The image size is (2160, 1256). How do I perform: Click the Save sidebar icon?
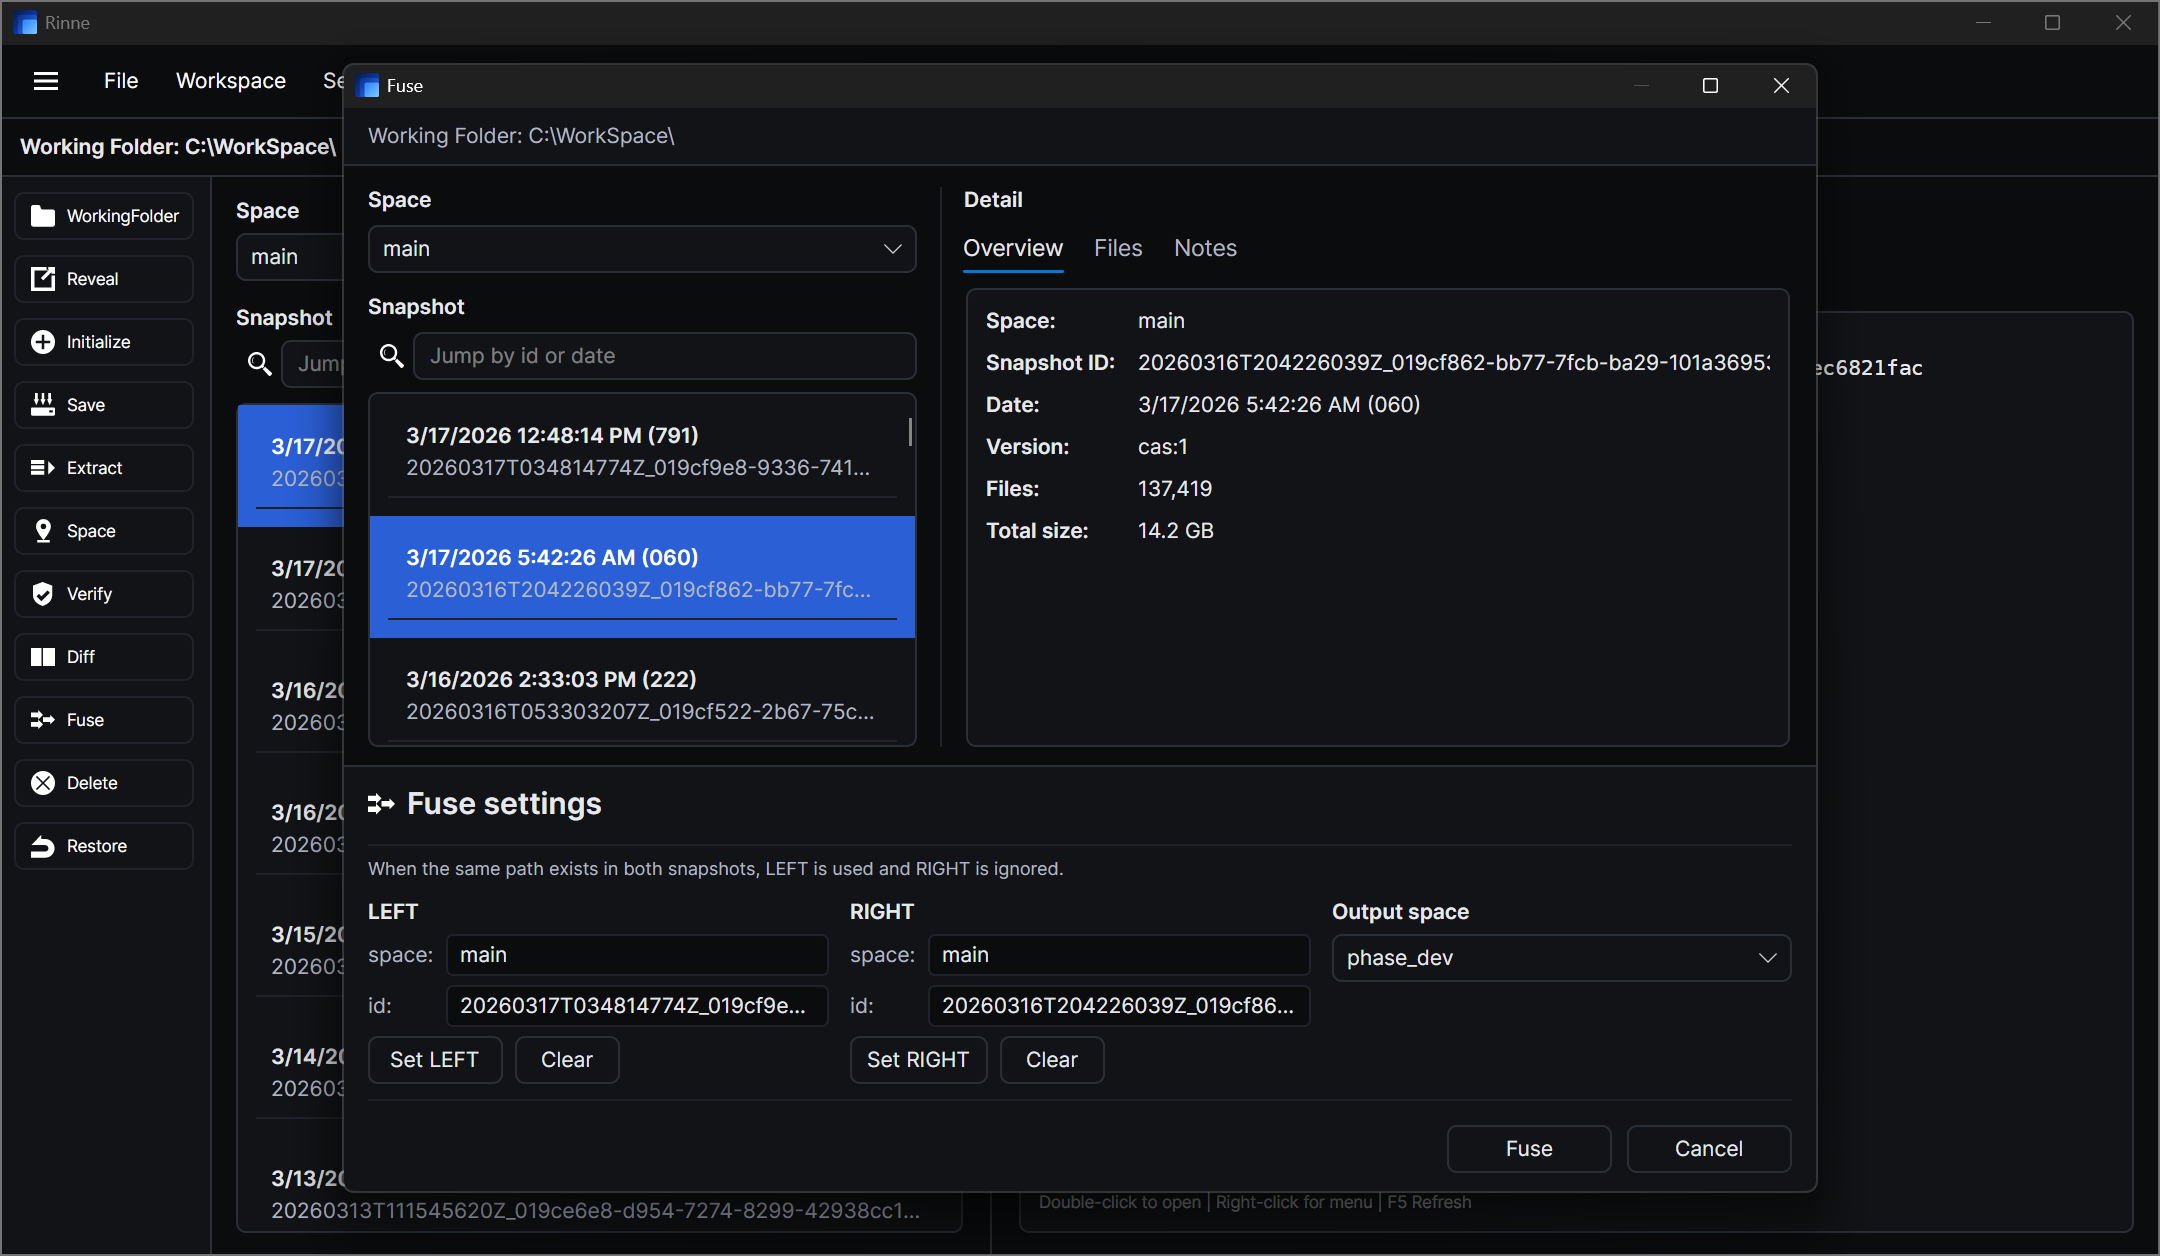[x=43, y=405]
